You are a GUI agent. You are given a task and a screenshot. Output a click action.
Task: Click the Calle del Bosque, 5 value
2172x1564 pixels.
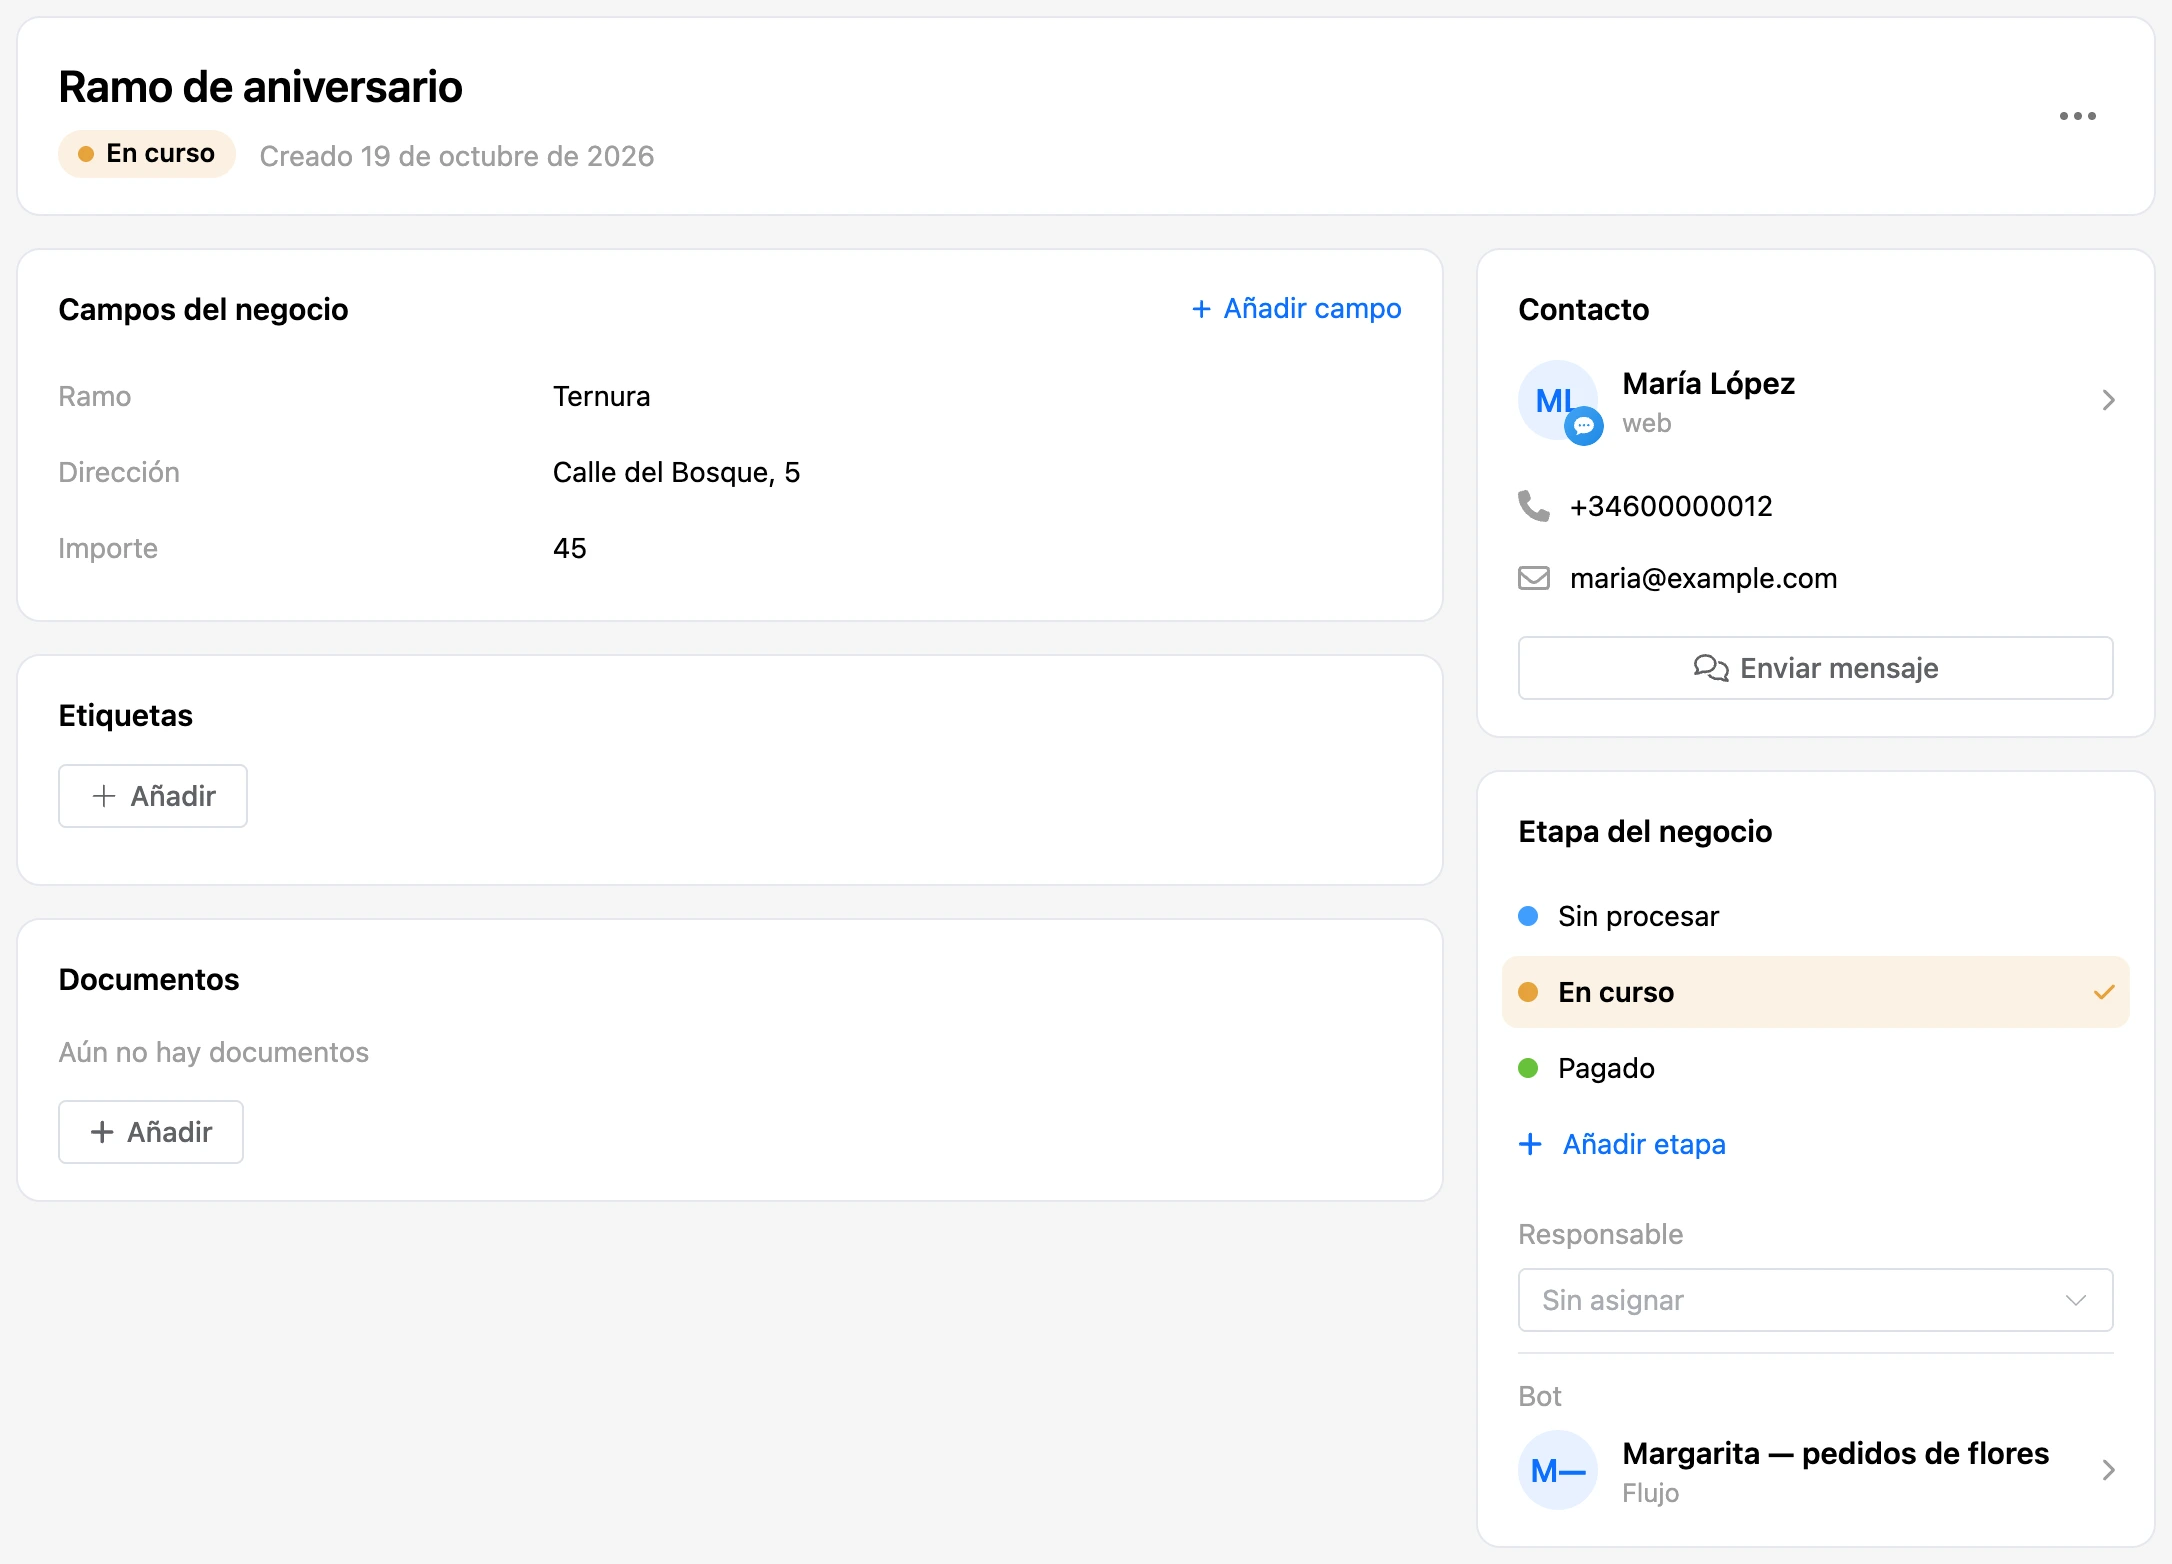(x=676, y=473)
